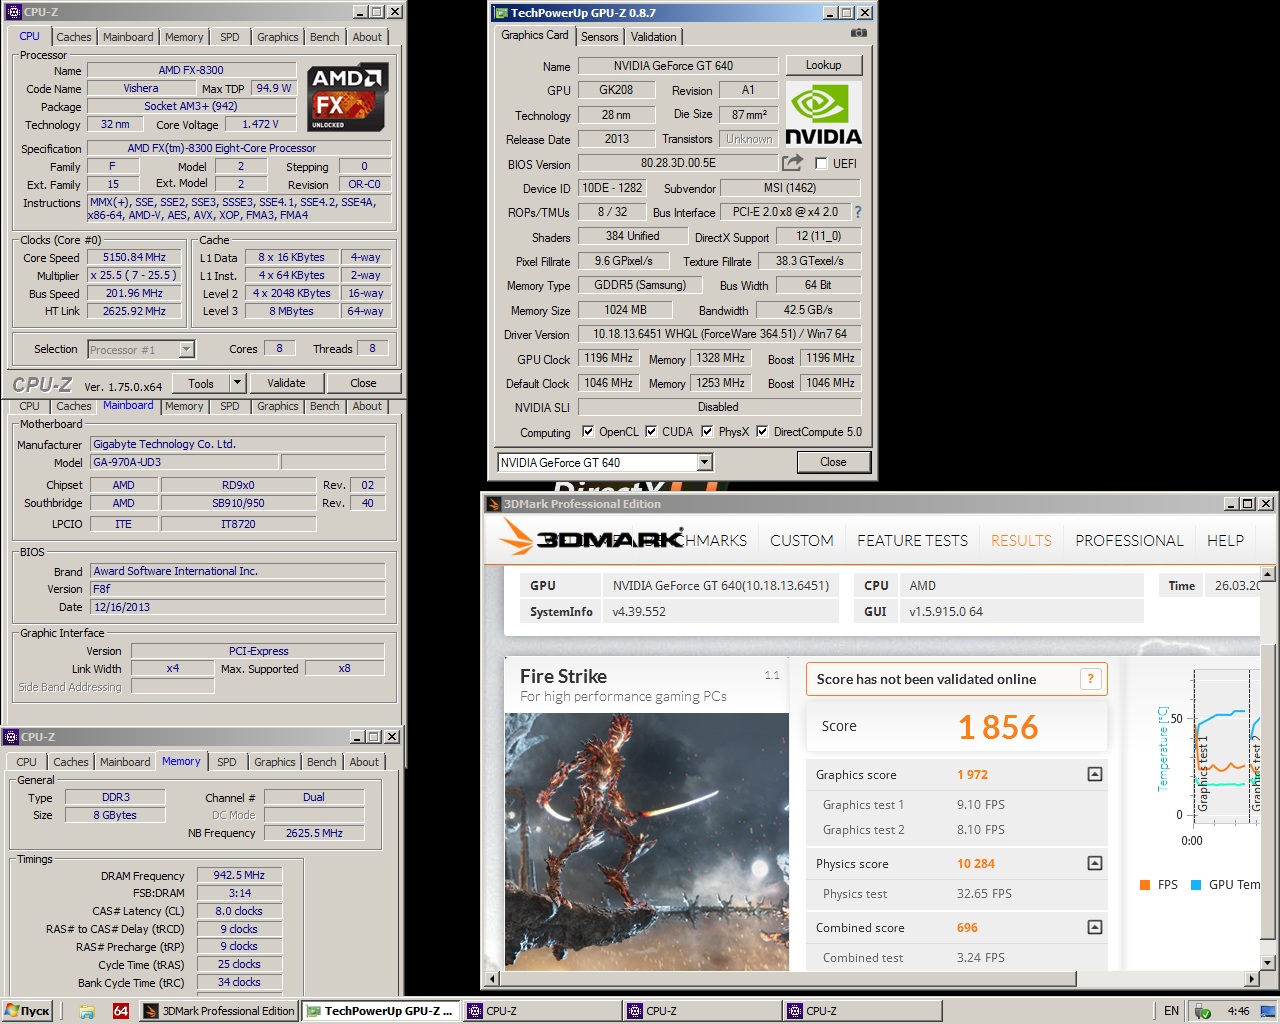Click the Tools button in CPU-Z
The width and height of the screenshot is (1280, 1024).
[x=201, y=383]
